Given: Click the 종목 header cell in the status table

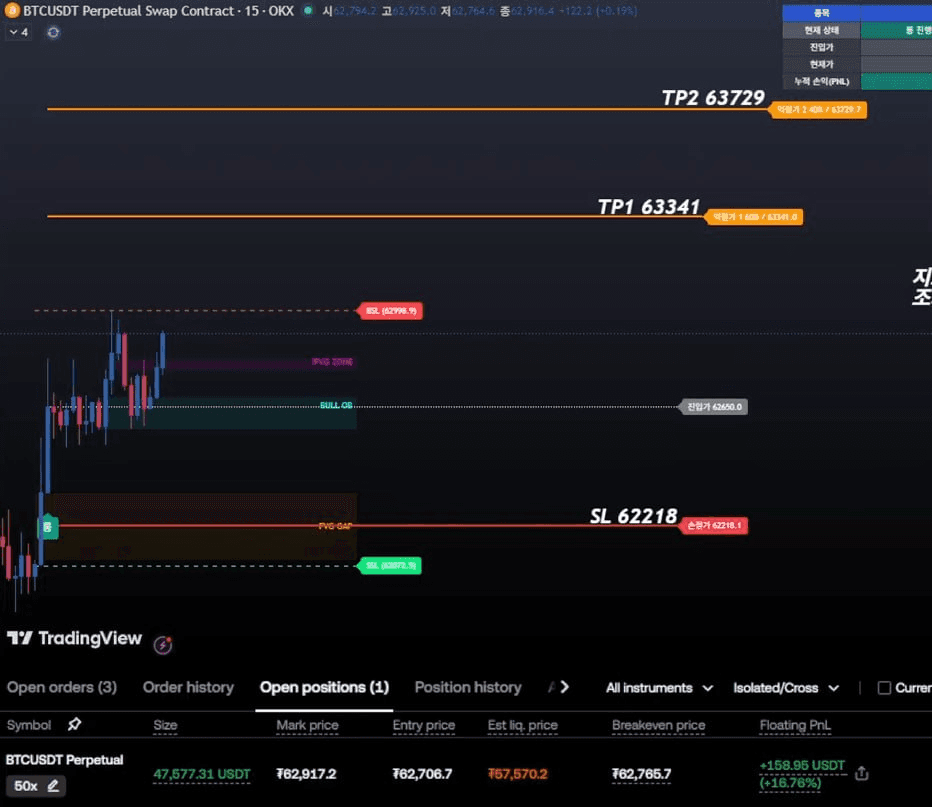Looking at the screenshot, I should (821, 12).
